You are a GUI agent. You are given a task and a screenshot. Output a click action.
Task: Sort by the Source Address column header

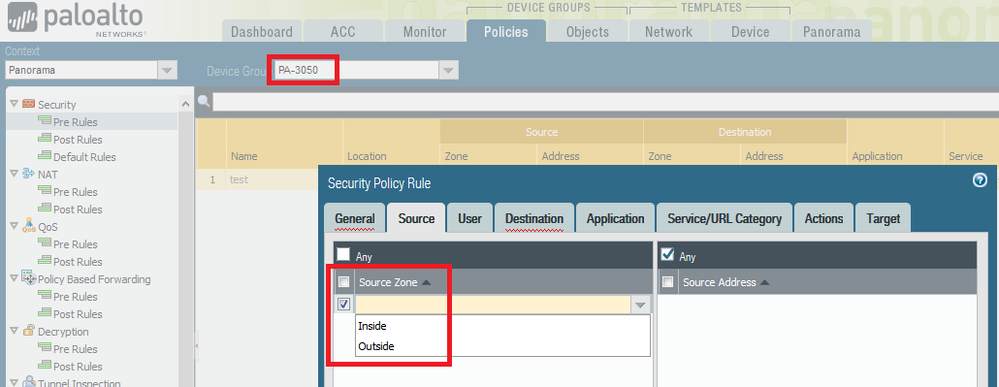point(827,282)
